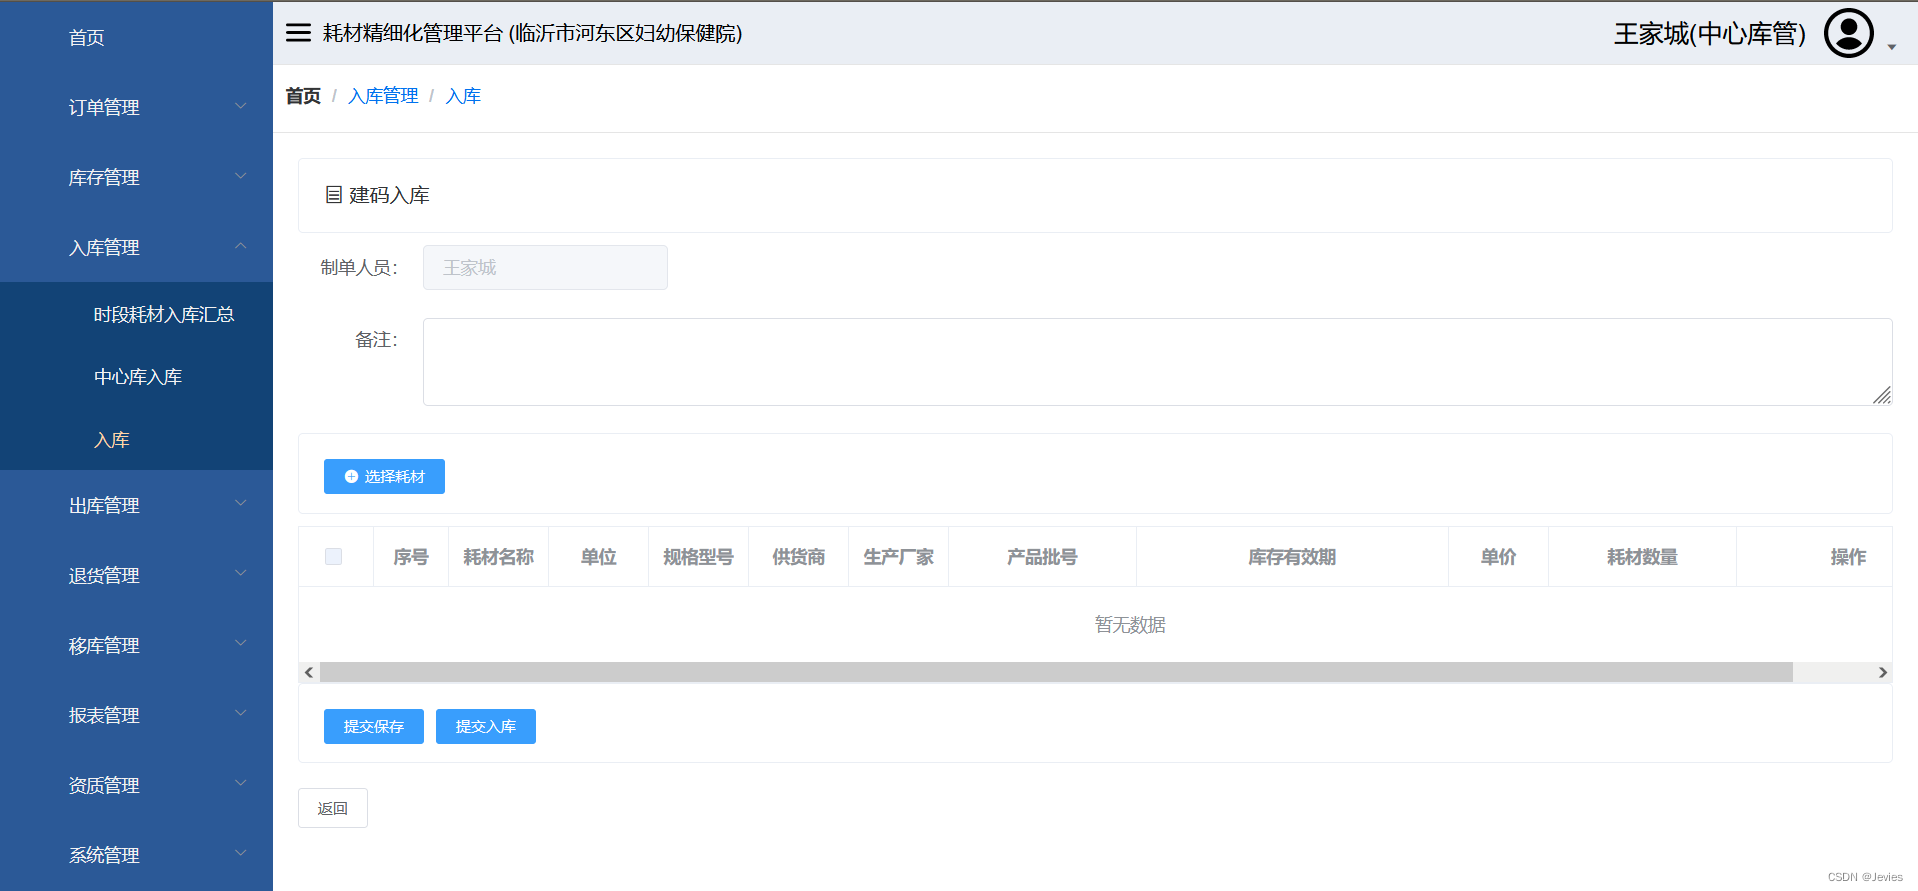The height and width of the screenshot is (891, 1918).
Task: Expand the 退货管理 menu
Action: click(x=136, y=575)
